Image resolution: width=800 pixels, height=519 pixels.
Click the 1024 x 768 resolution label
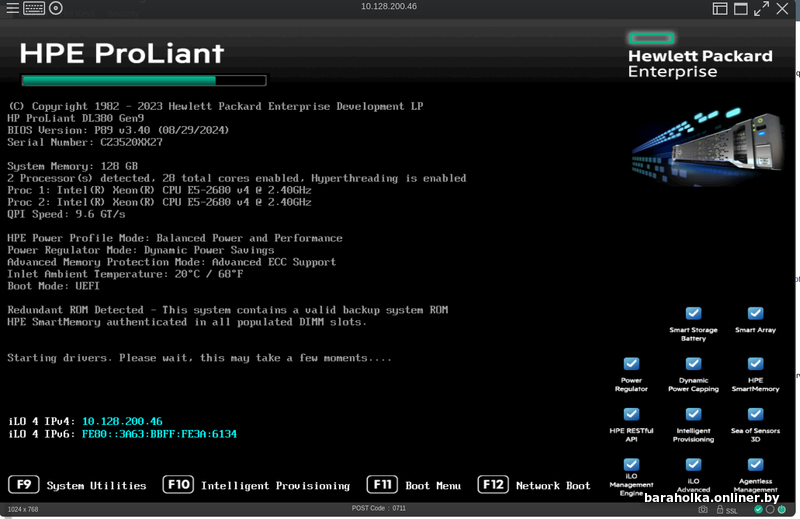click(23, 509)
